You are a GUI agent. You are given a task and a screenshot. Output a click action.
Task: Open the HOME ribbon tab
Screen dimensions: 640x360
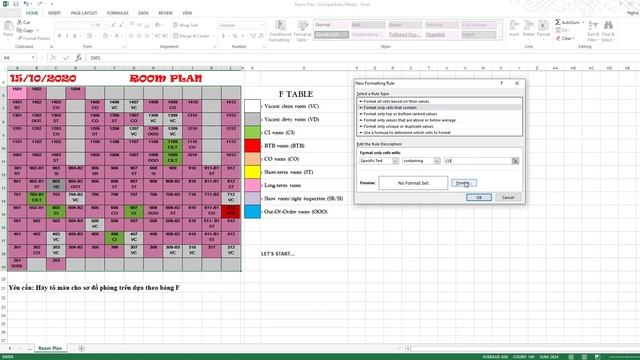32,13
